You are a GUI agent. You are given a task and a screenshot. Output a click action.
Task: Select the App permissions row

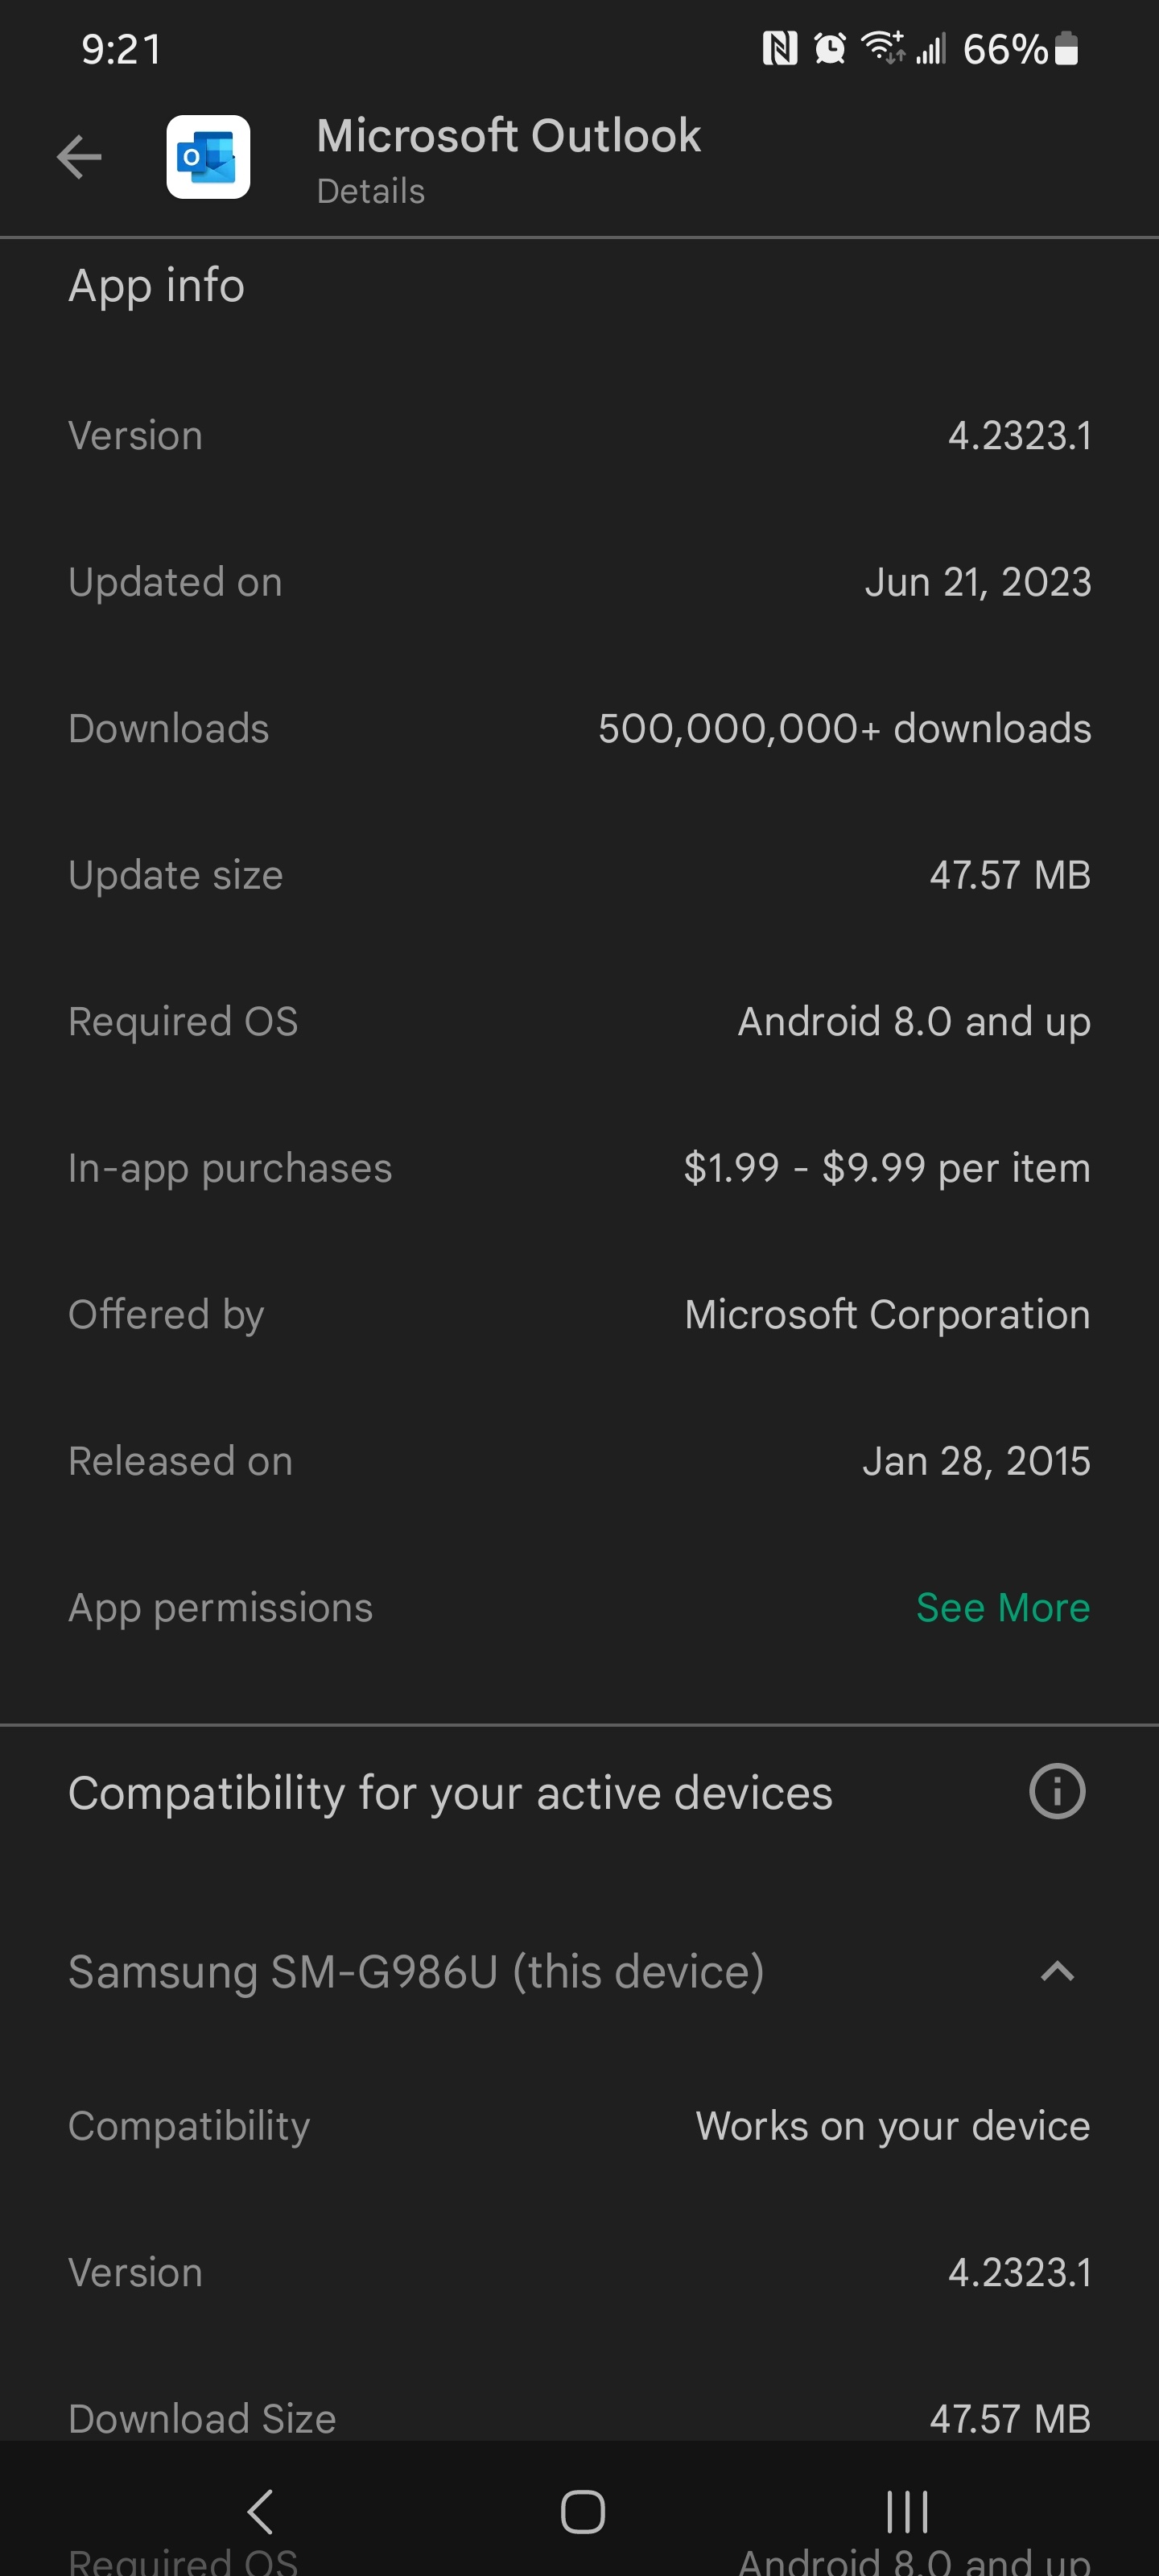coord(579,1607)
